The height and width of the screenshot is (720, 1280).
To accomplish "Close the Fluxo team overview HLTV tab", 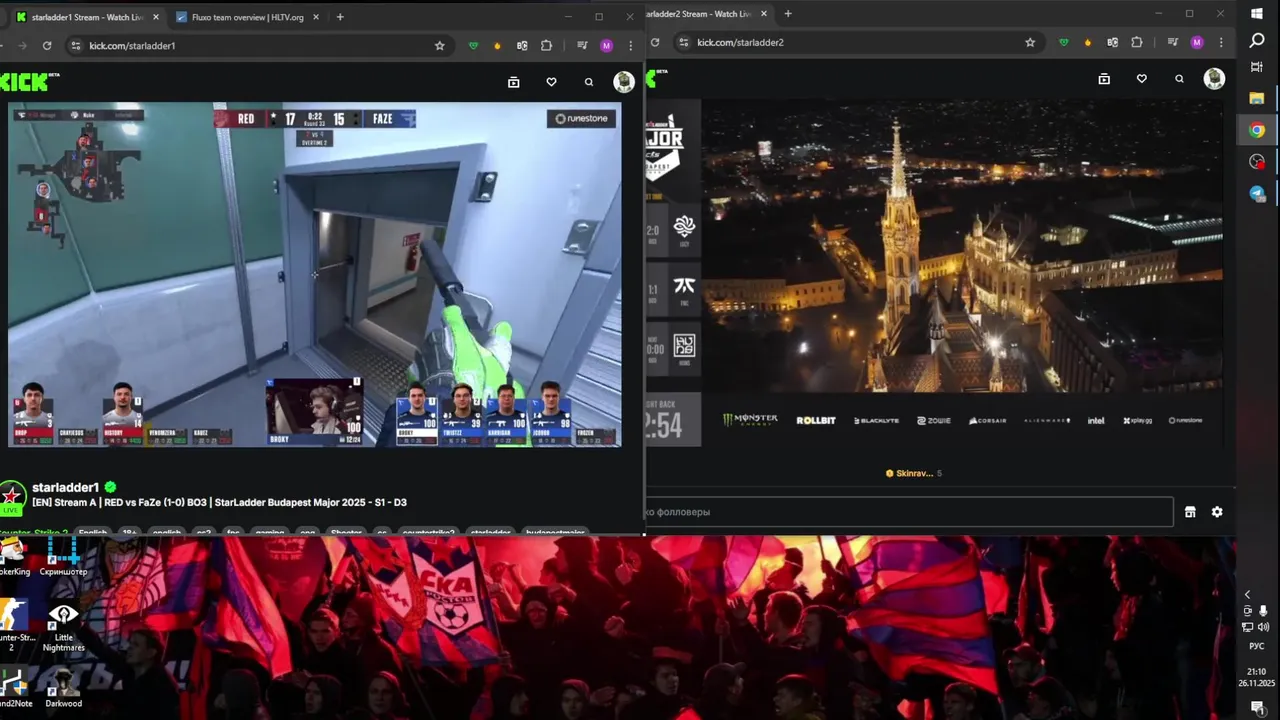I will [x=316, y=17].
